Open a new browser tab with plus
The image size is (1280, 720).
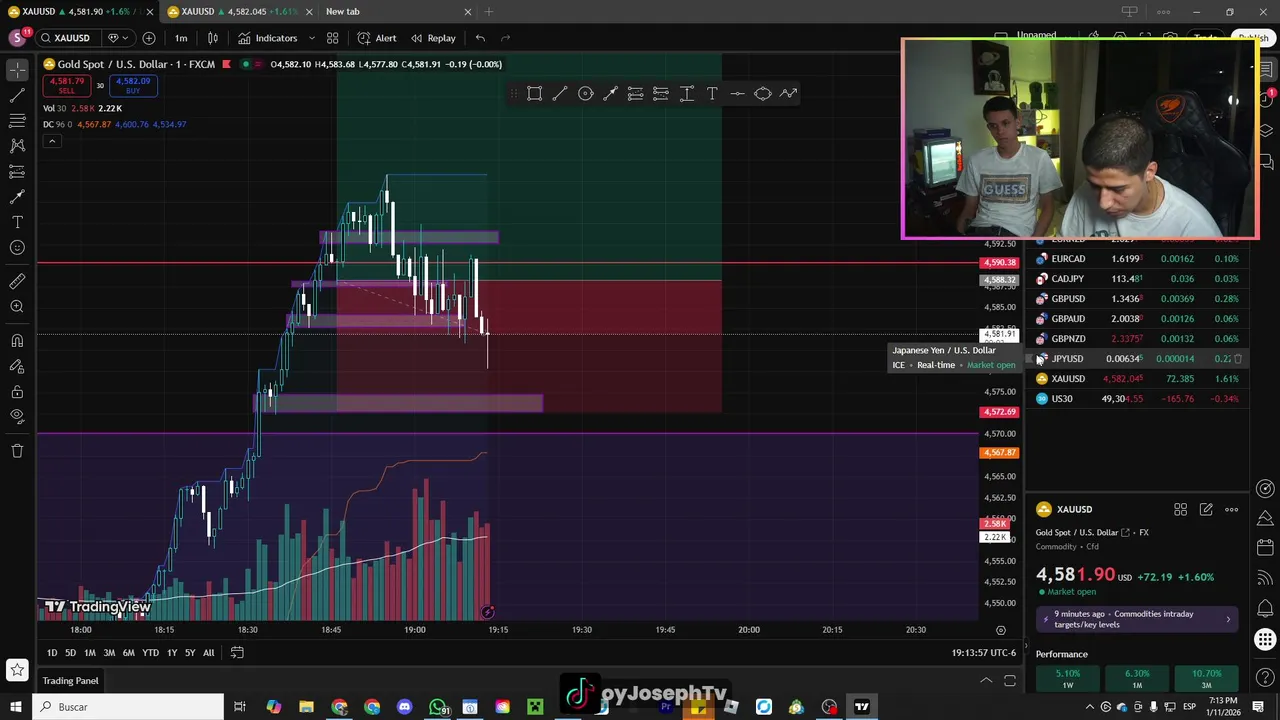point(489,11)
